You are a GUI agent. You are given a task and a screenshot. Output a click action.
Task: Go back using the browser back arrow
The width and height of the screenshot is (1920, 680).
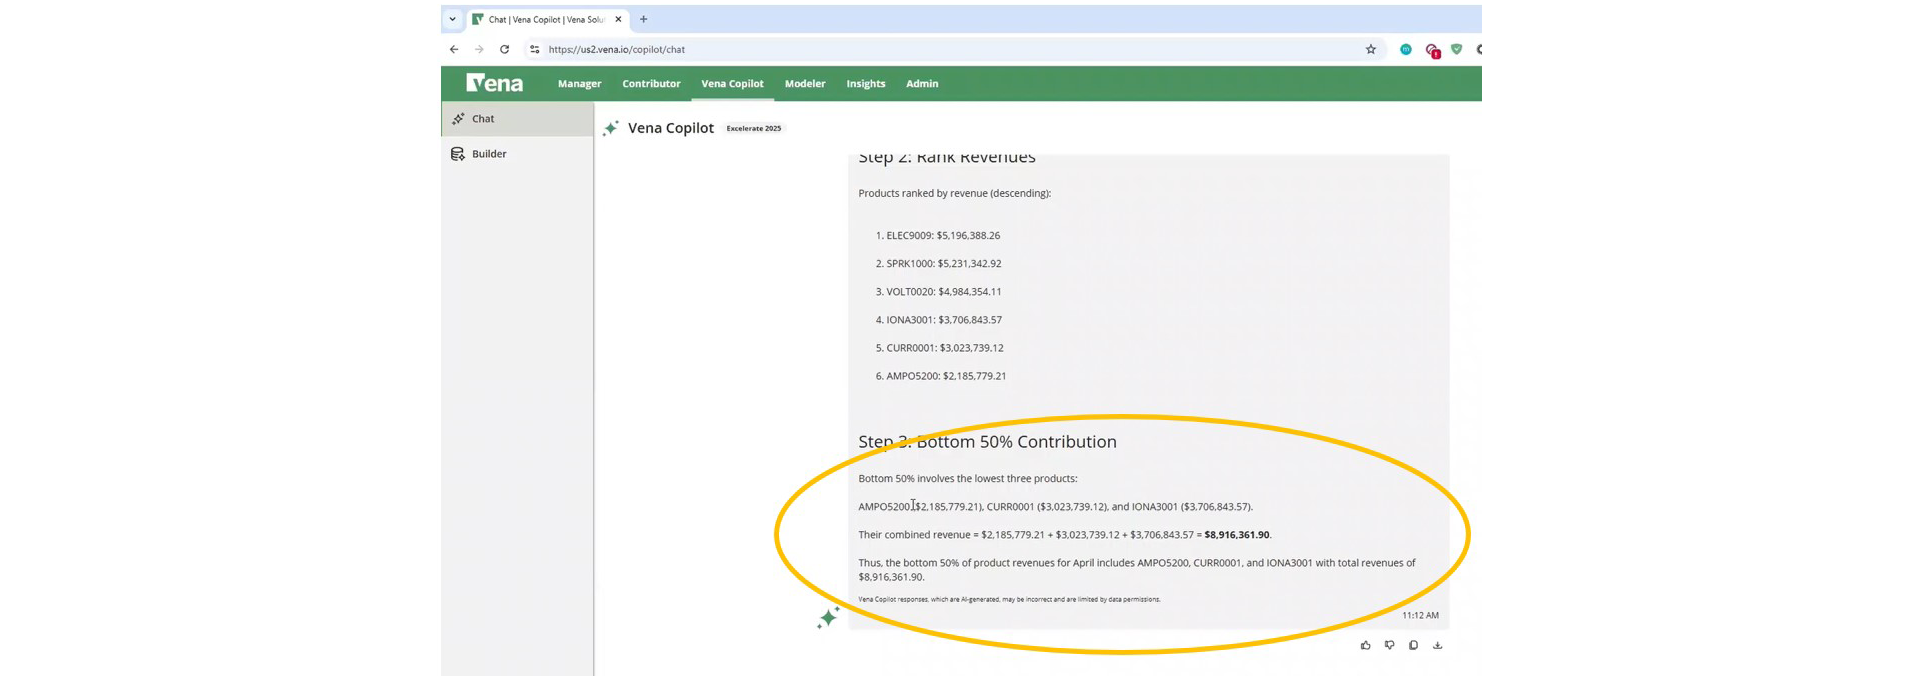[454, 49]
